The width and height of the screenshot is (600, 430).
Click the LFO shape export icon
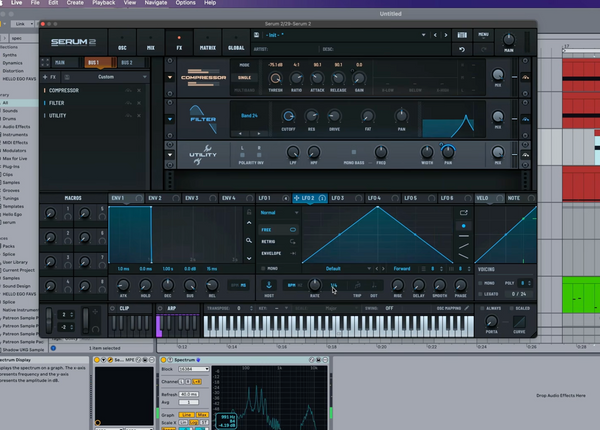[463, 213]
